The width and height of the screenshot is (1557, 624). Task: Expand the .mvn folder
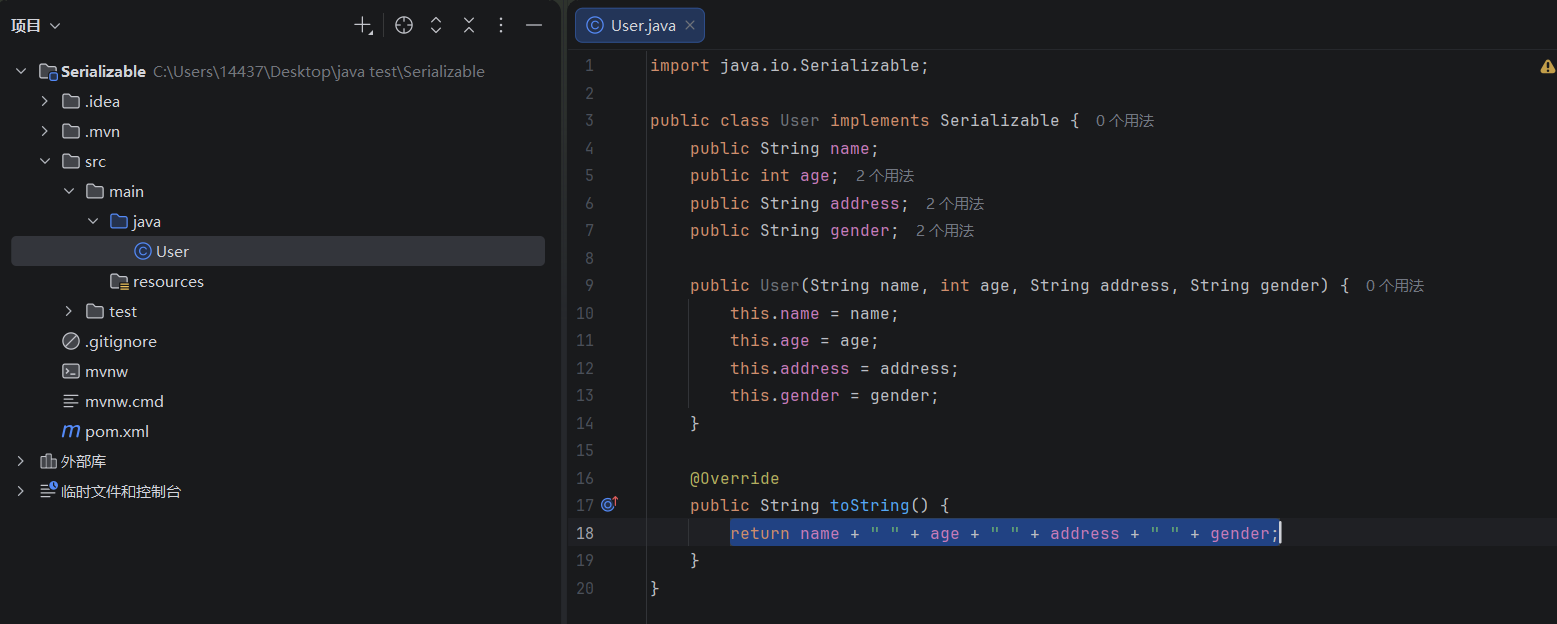click(44, 131)
